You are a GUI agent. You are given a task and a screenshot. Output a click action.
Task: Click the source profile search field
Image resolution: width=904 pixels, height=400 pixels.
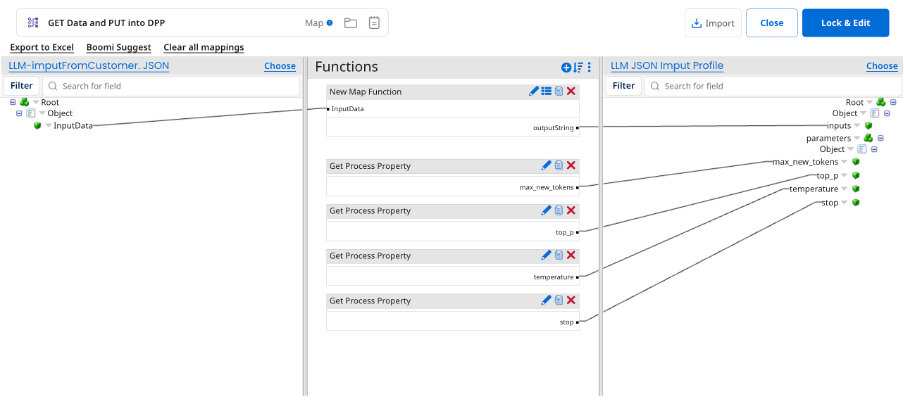(x=170, y=86)
